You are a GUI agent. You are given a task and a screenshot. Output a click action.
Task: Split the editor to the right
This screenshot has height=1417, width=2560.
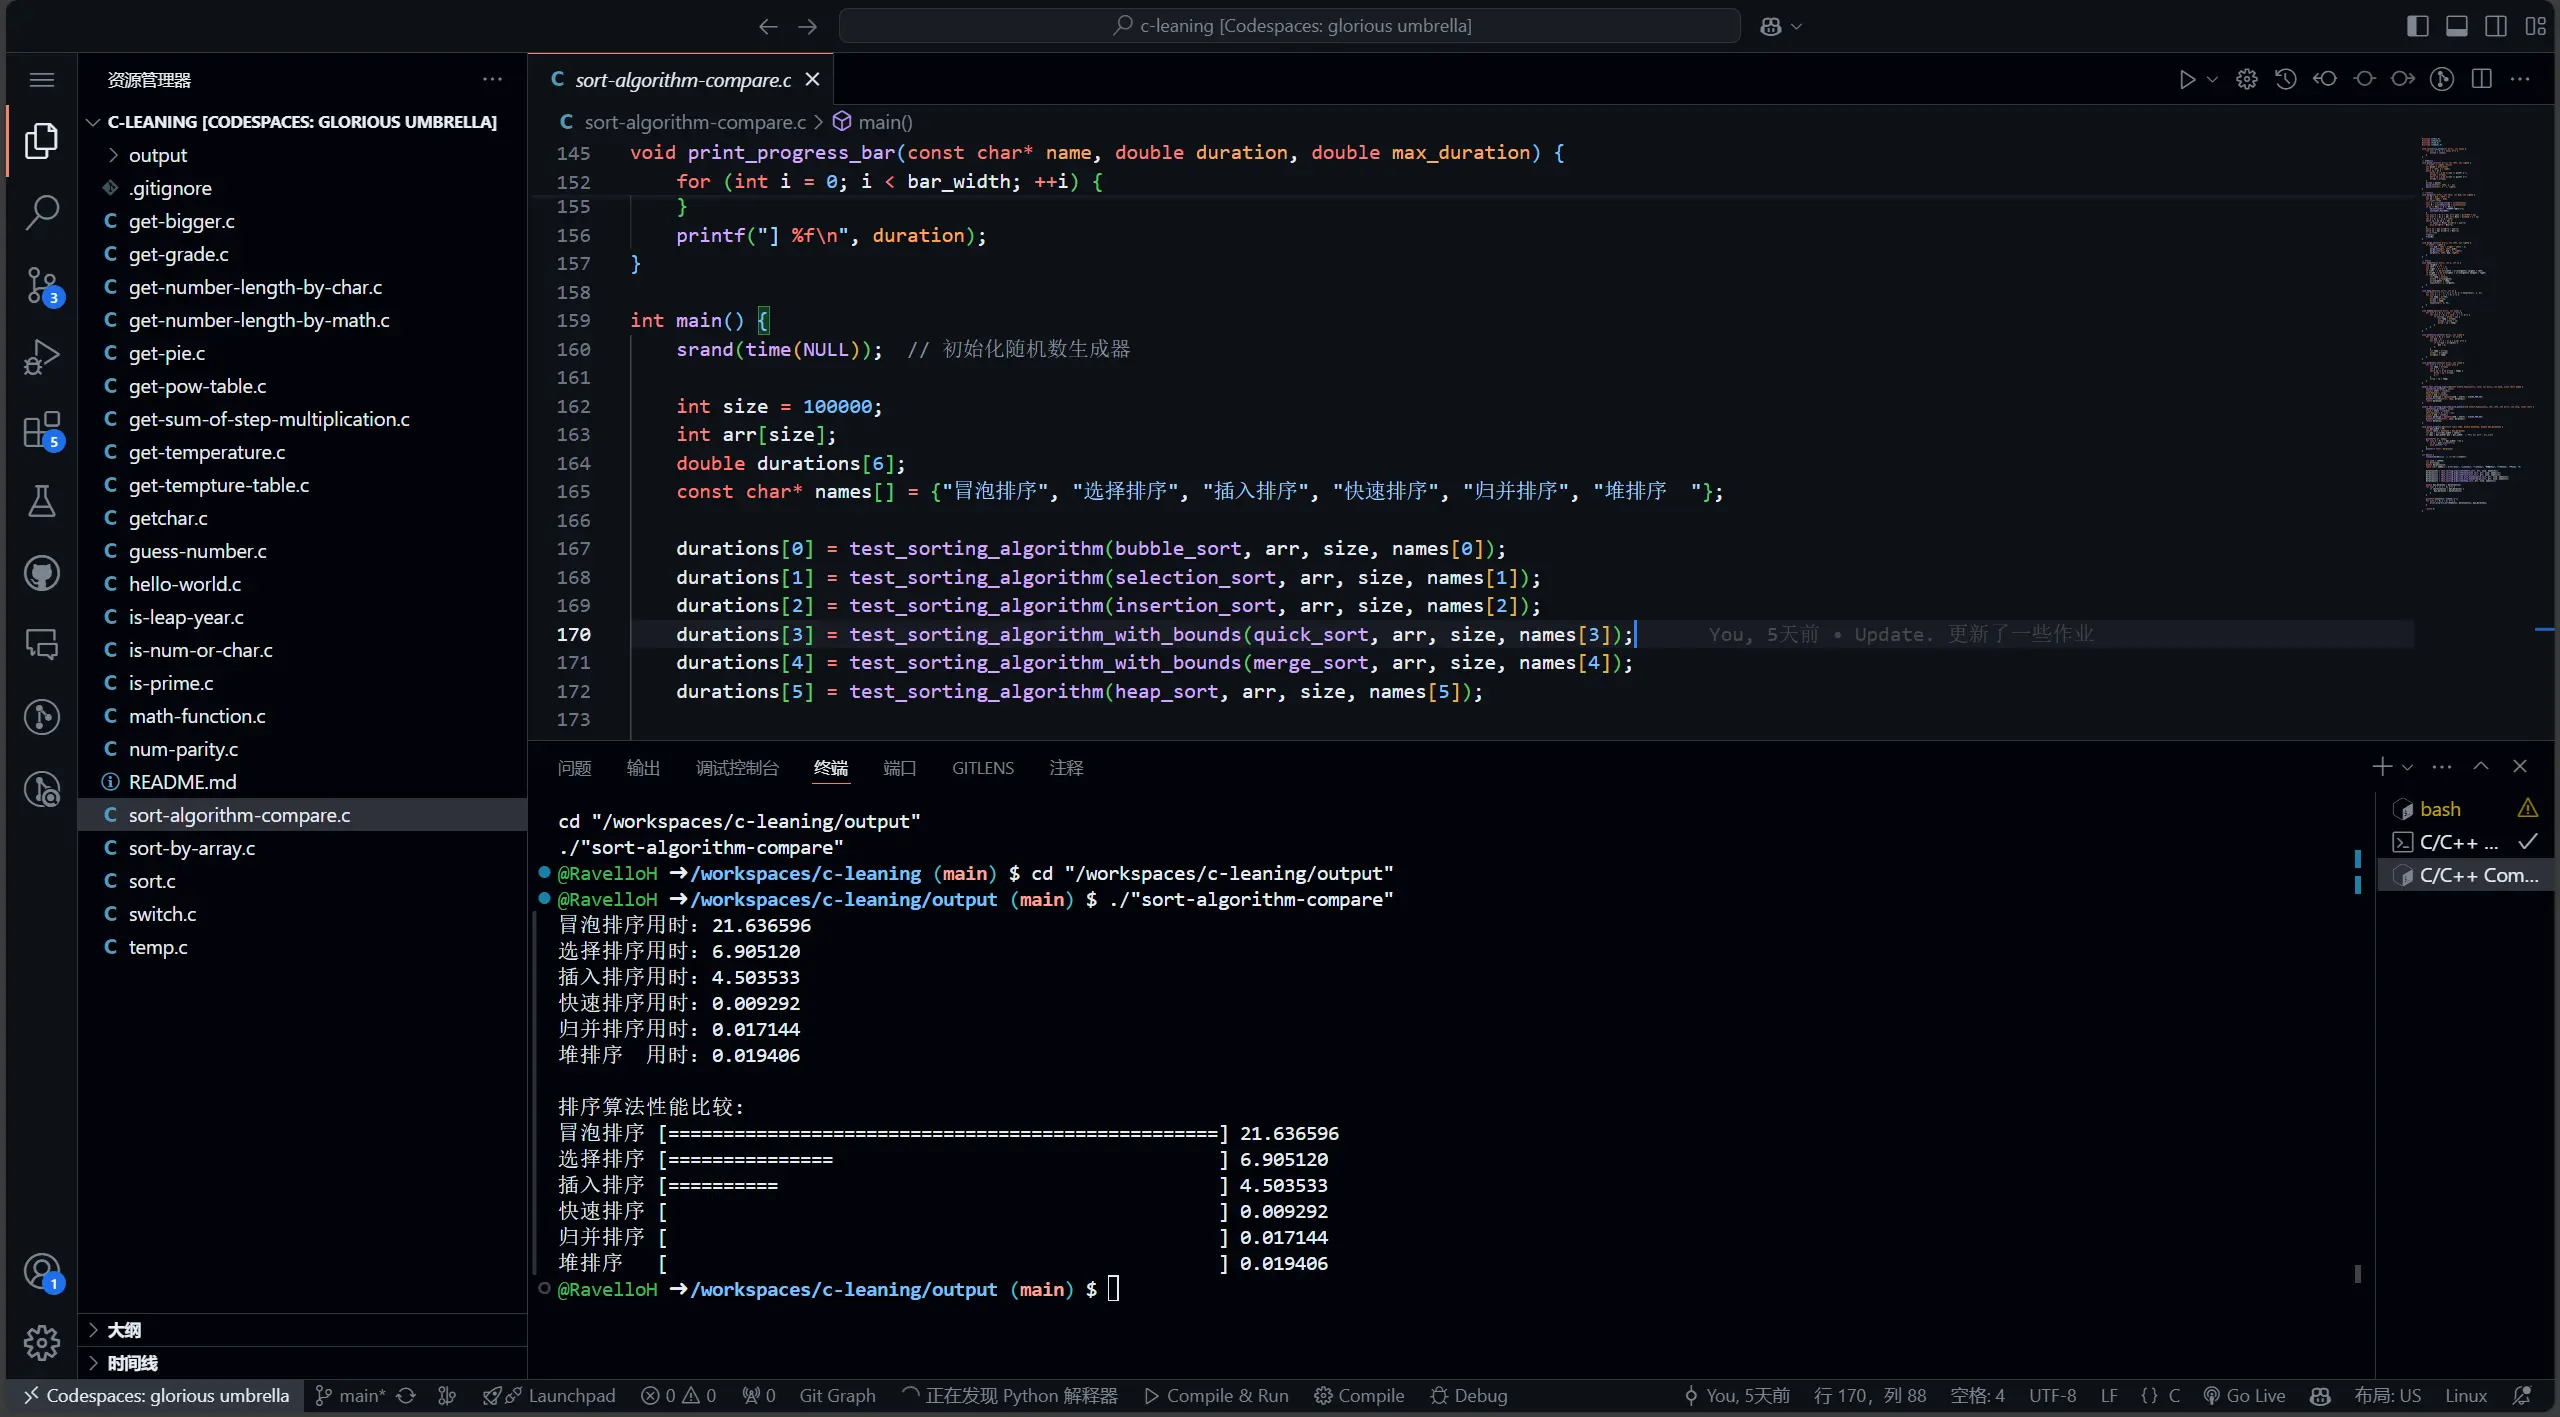pyautogui.click(x=2481, y=79)
